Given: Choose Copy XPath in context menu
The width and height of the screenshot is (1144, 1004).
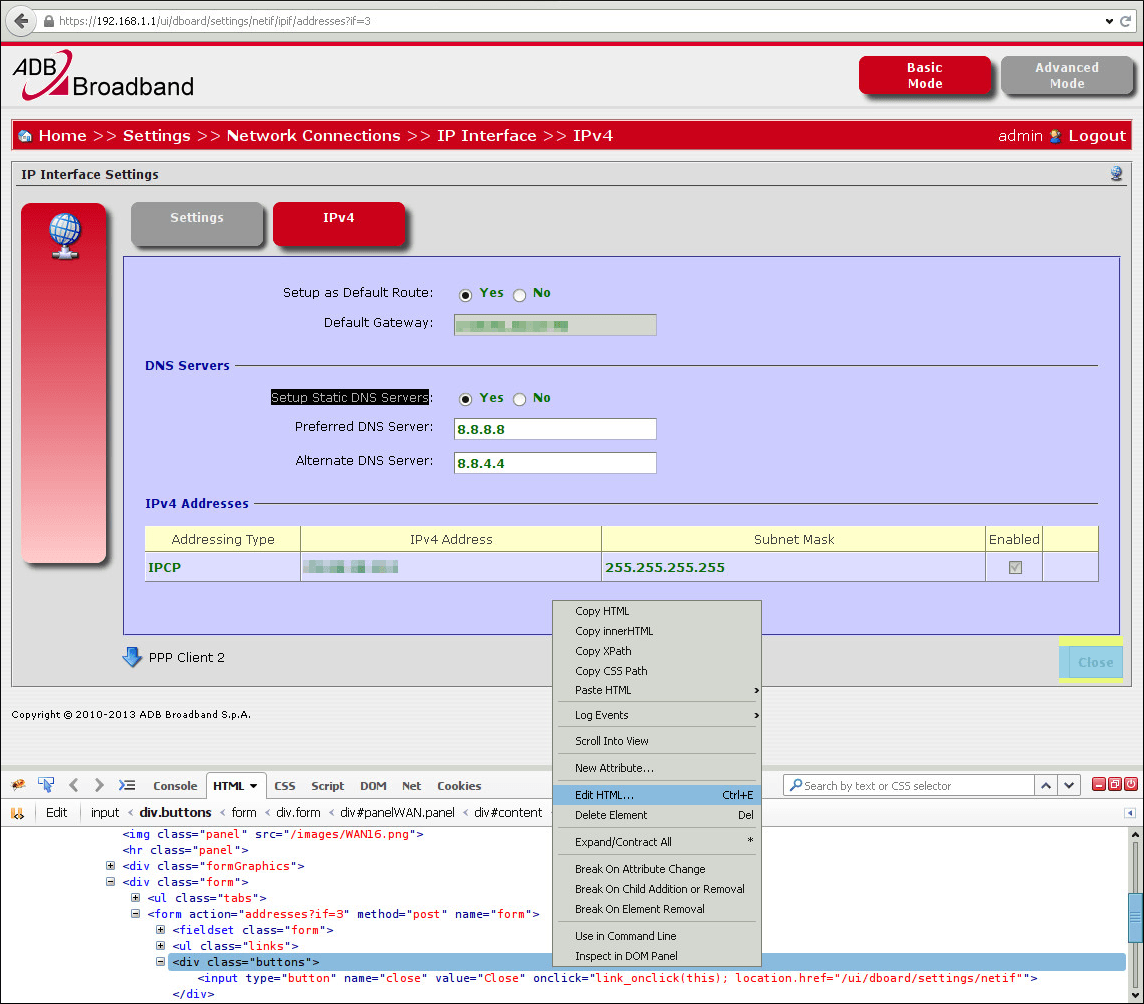Looking at the screenshot, I should coord(657,651).
